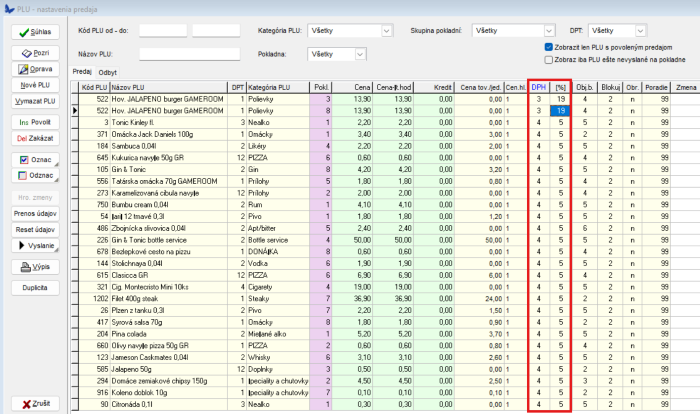The image size is (700, 414).
Task: Click the Súhlas confirm button
Action: [x=35, y=32]
